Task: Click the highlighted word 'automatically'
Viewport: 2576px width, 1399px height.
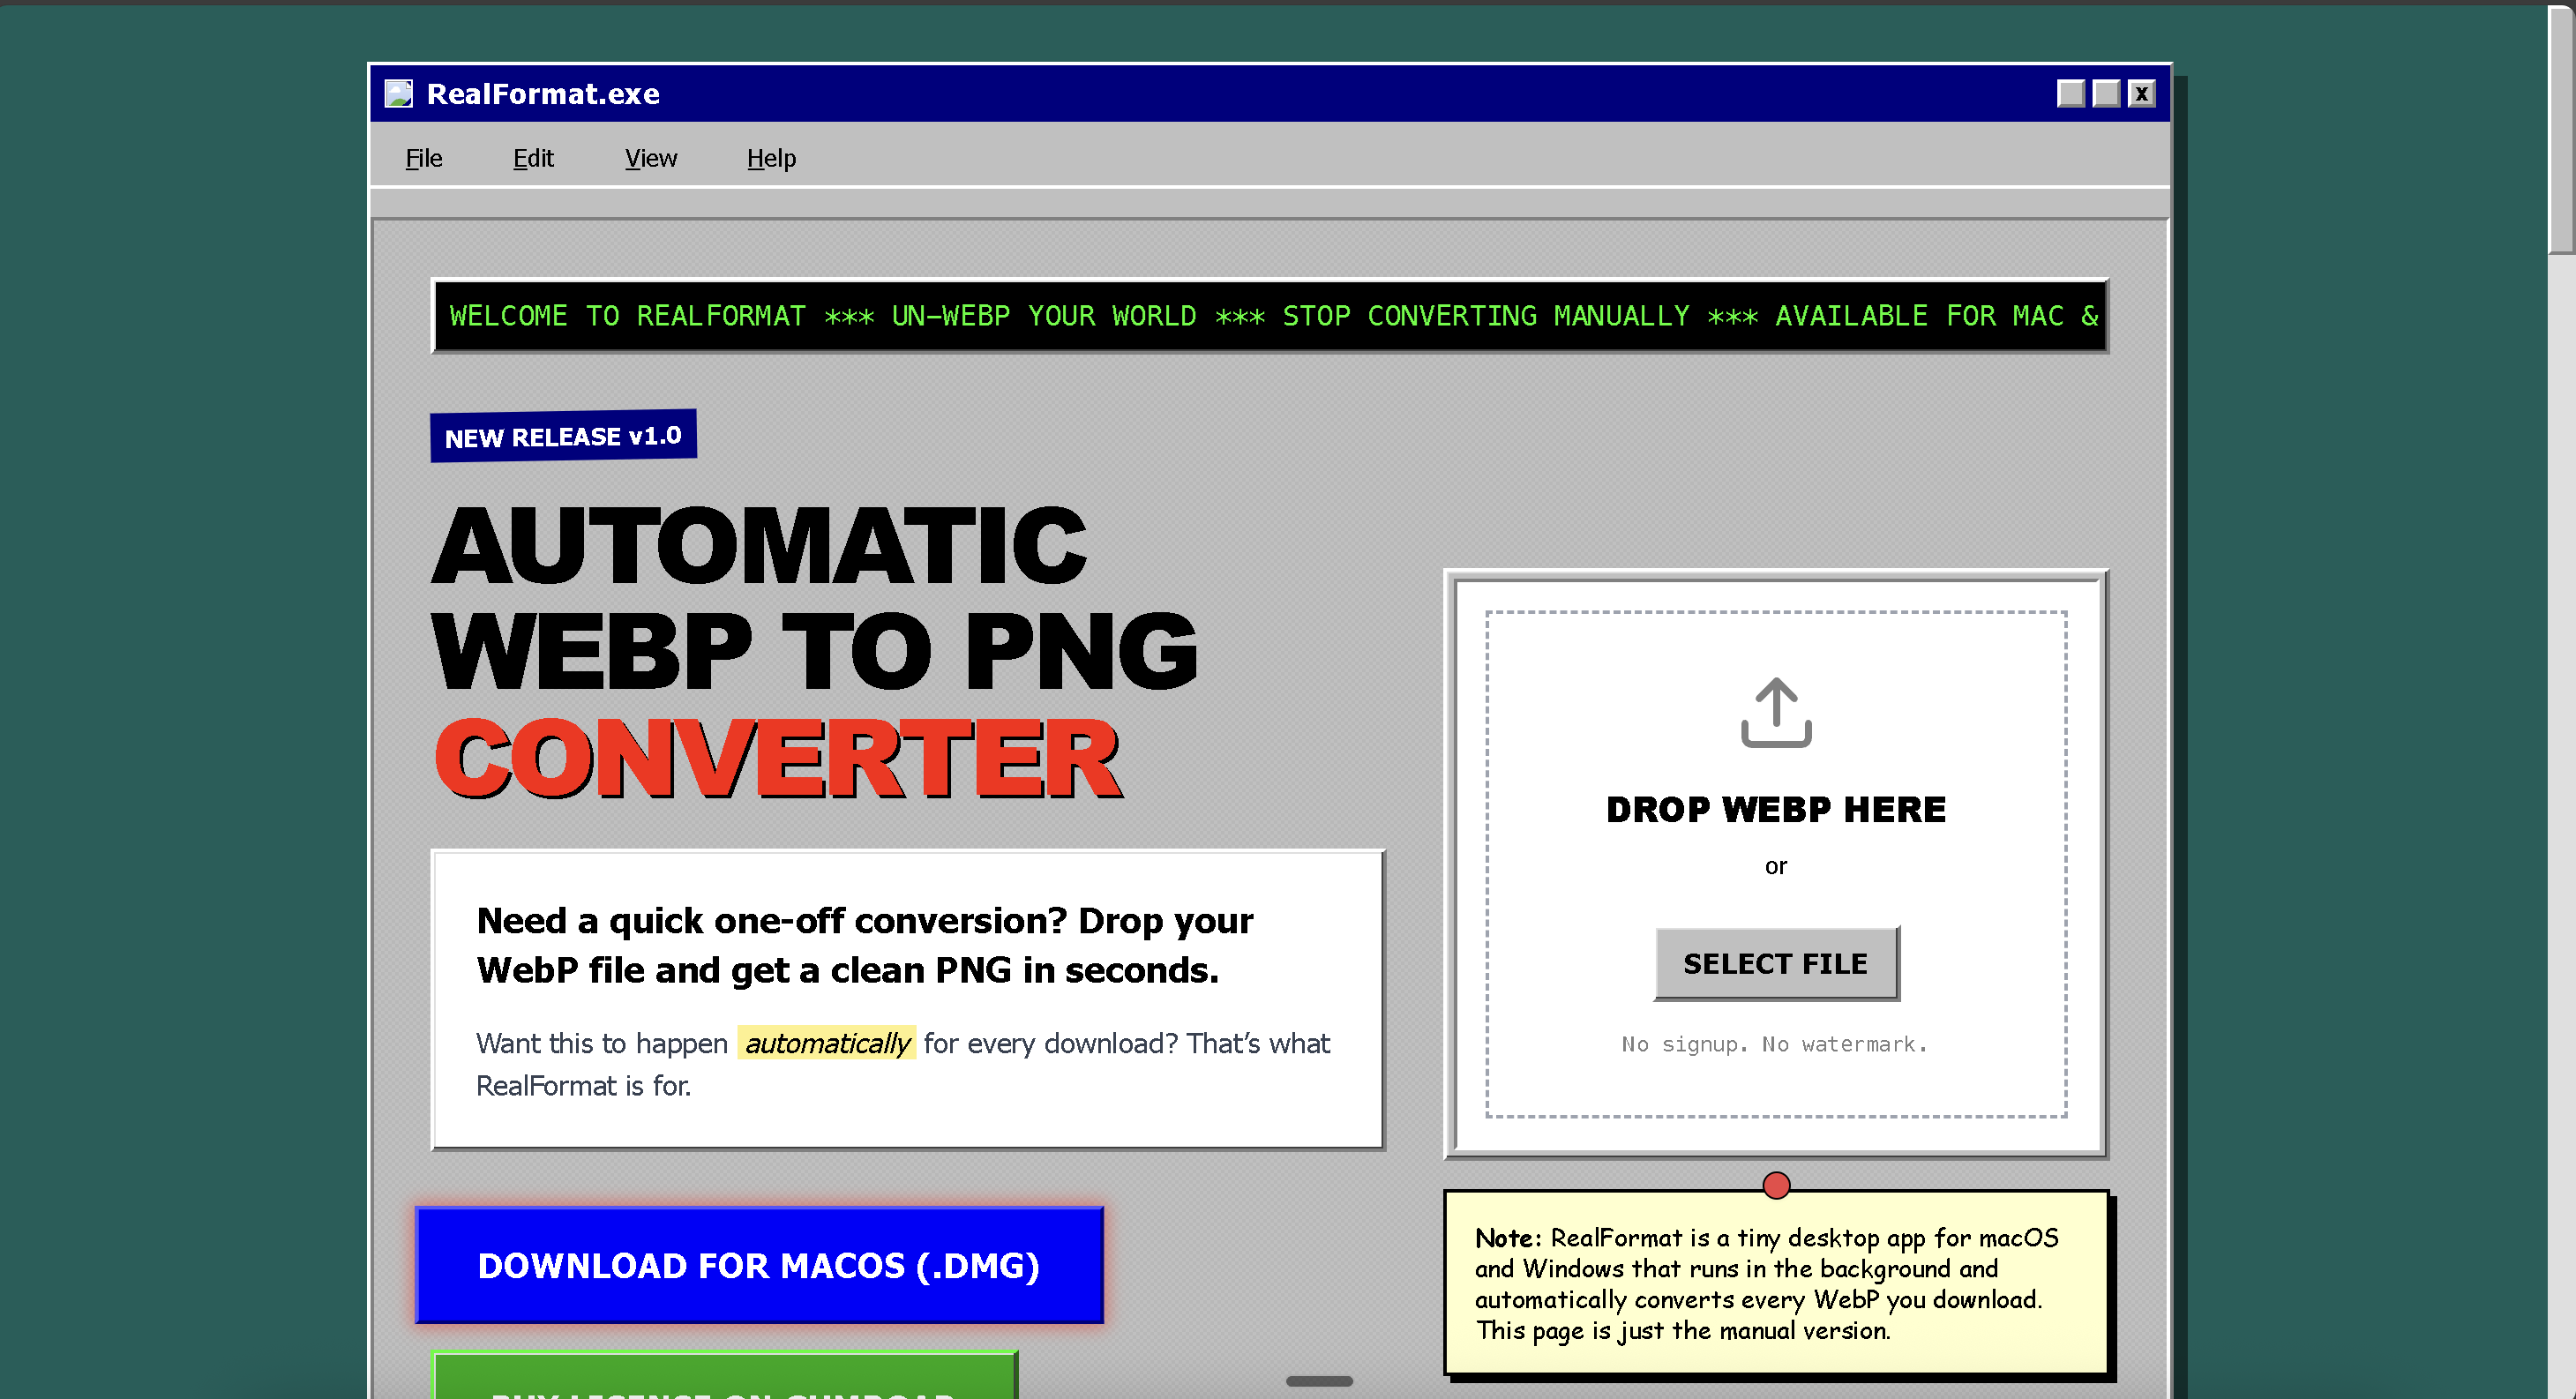Action: 825,1043
